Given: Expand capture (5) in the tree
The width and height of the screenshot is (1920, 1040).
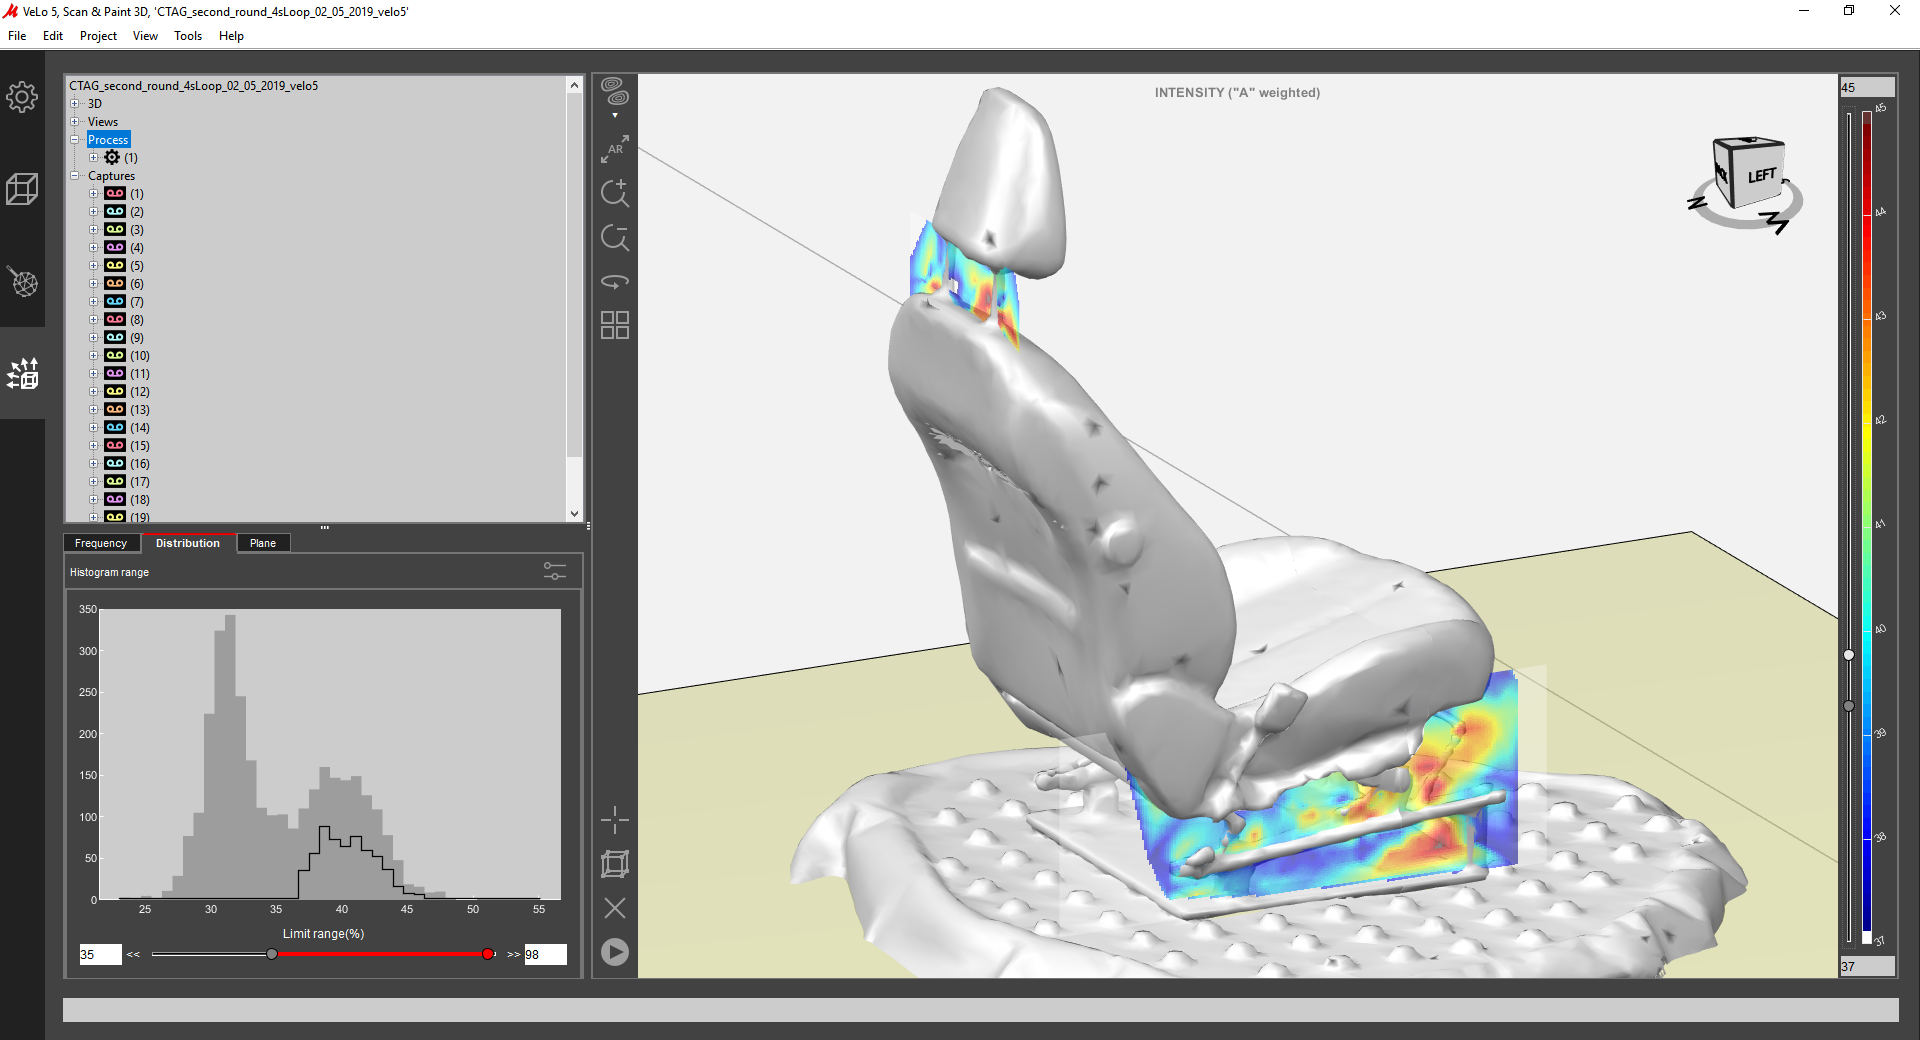Looking at the screenshot, I should click(94, 266).
